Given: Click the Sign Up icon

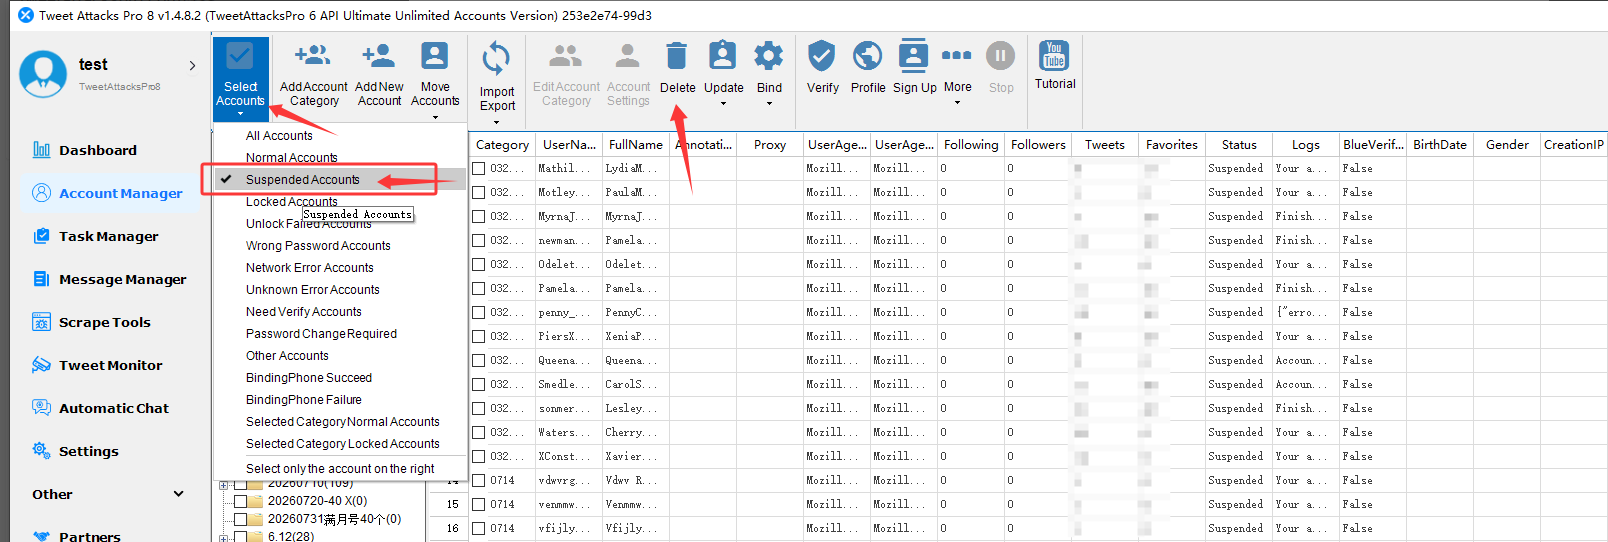Looking at the screenshot, I should click(x=913, y=55).
